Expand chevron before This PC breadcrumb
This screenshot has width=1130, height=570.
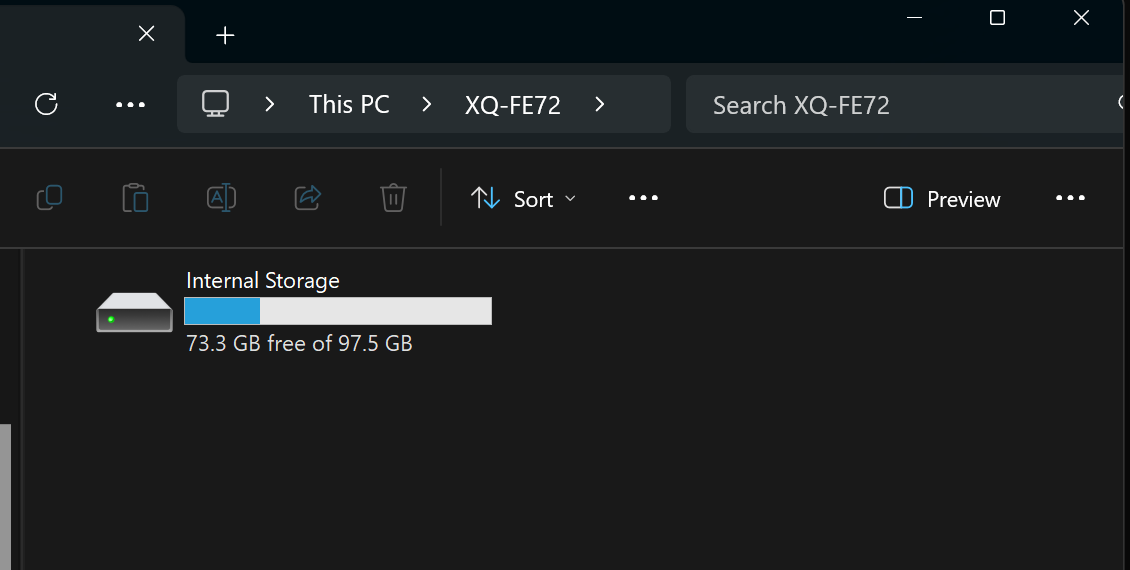click(270, 104)
